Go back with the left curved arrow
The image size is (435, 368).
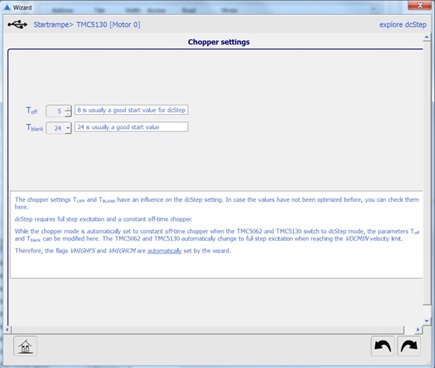[x=383, y=346]
